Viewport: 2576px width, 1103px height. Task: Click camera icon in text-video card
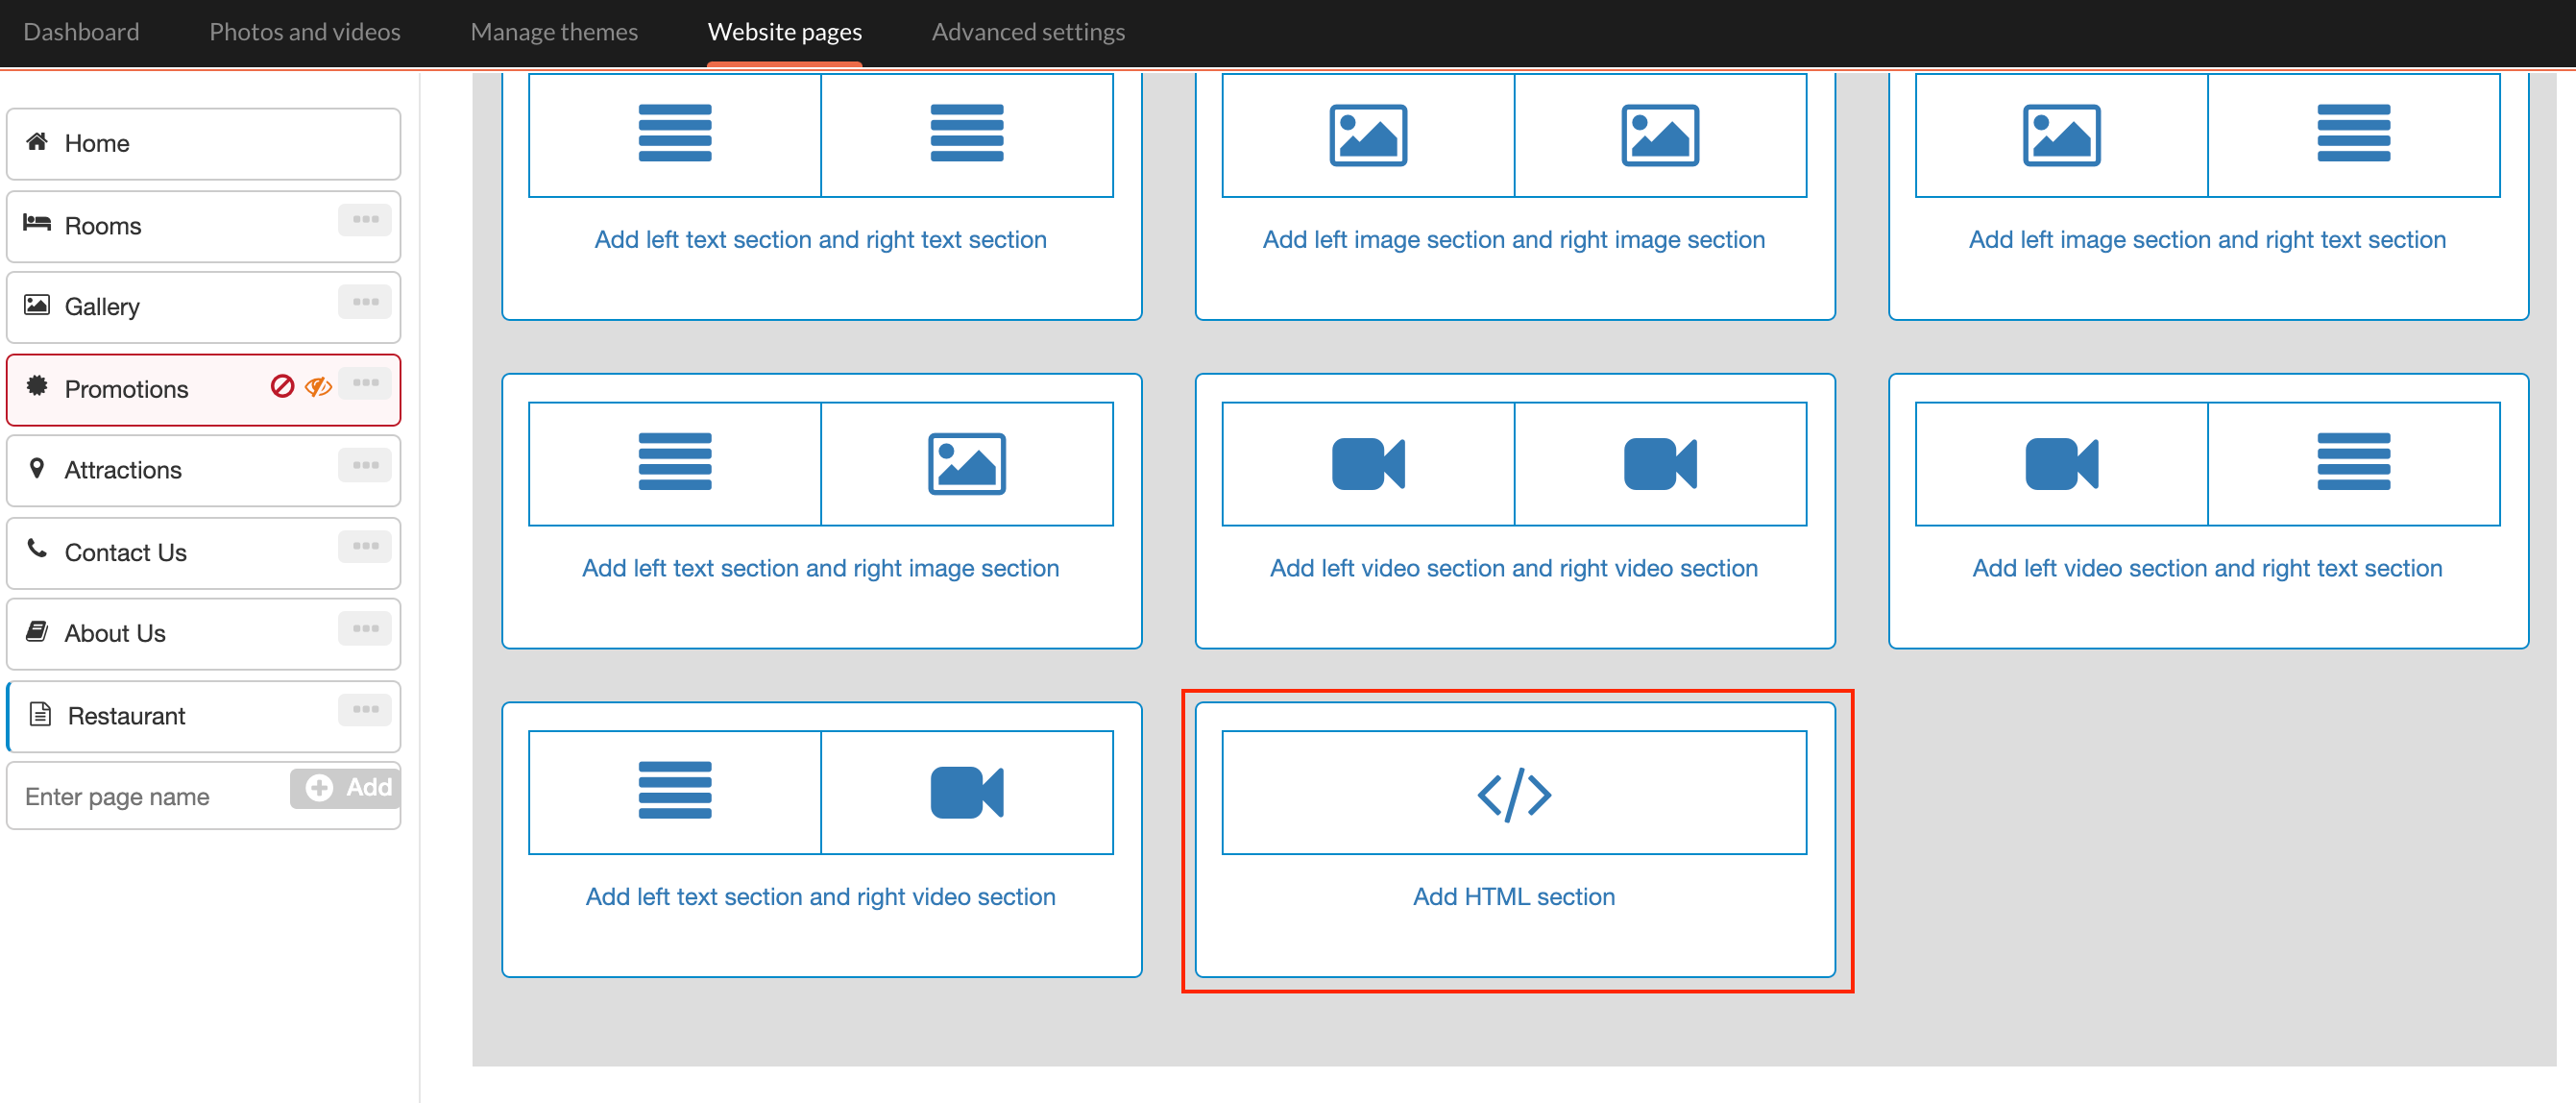967,792
